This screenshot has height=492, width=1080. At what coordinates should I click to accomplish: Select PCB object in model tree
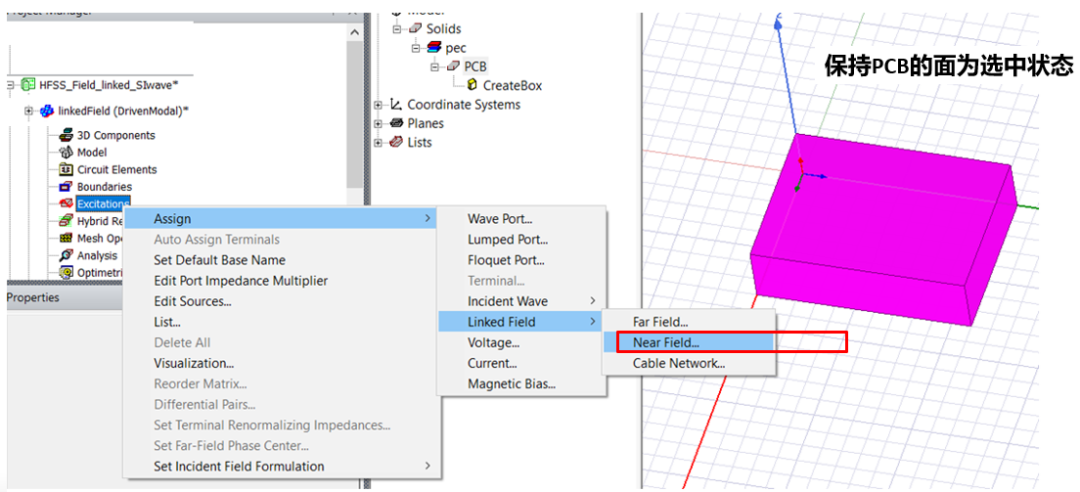(475, 66)
